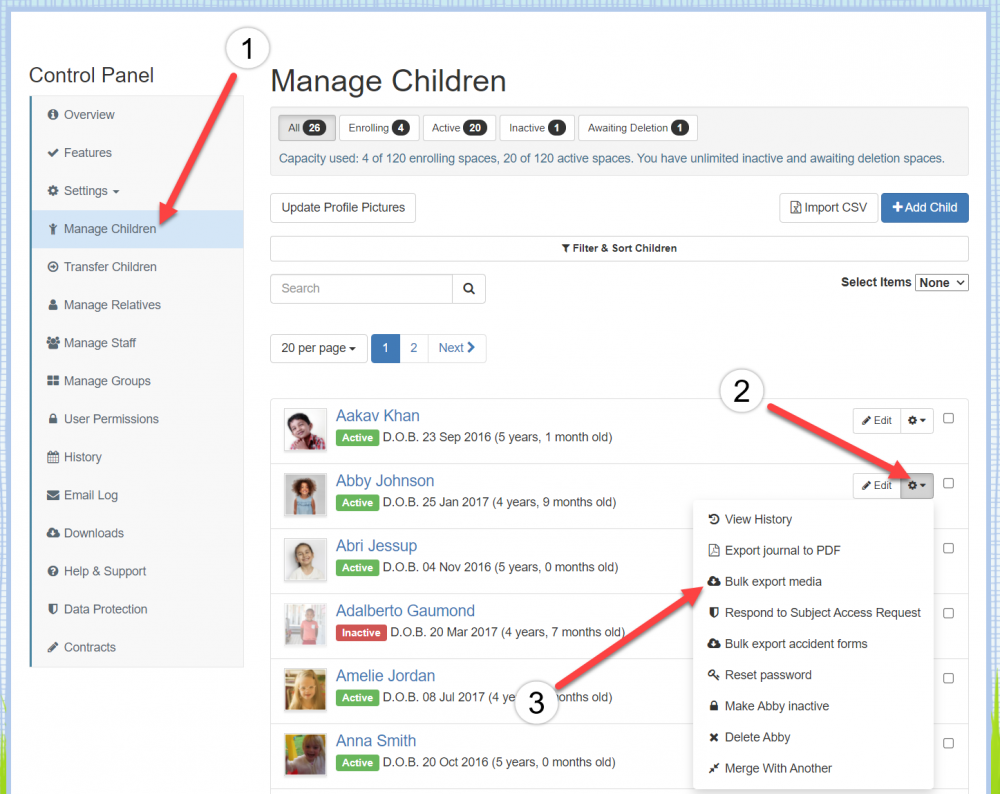Choose Delete Abby menu item
1000x794 pixels.
pos(813,738)
